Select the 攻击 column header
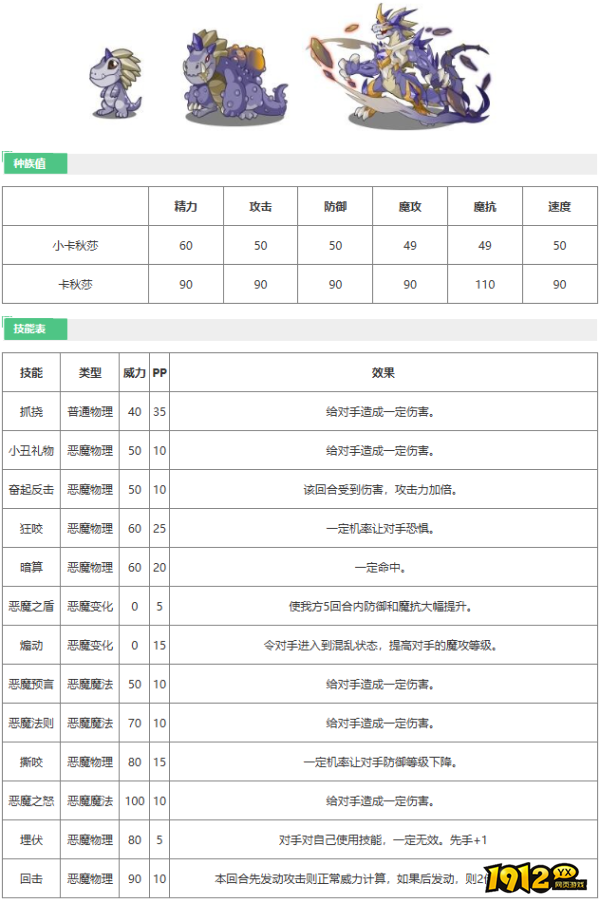 pyautogui.click(x=260, y=207)
